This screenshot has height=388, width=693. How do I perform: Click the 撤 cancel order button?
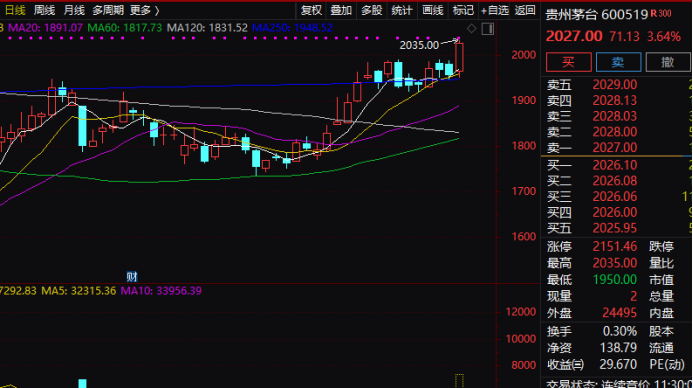tap(668, 62)
